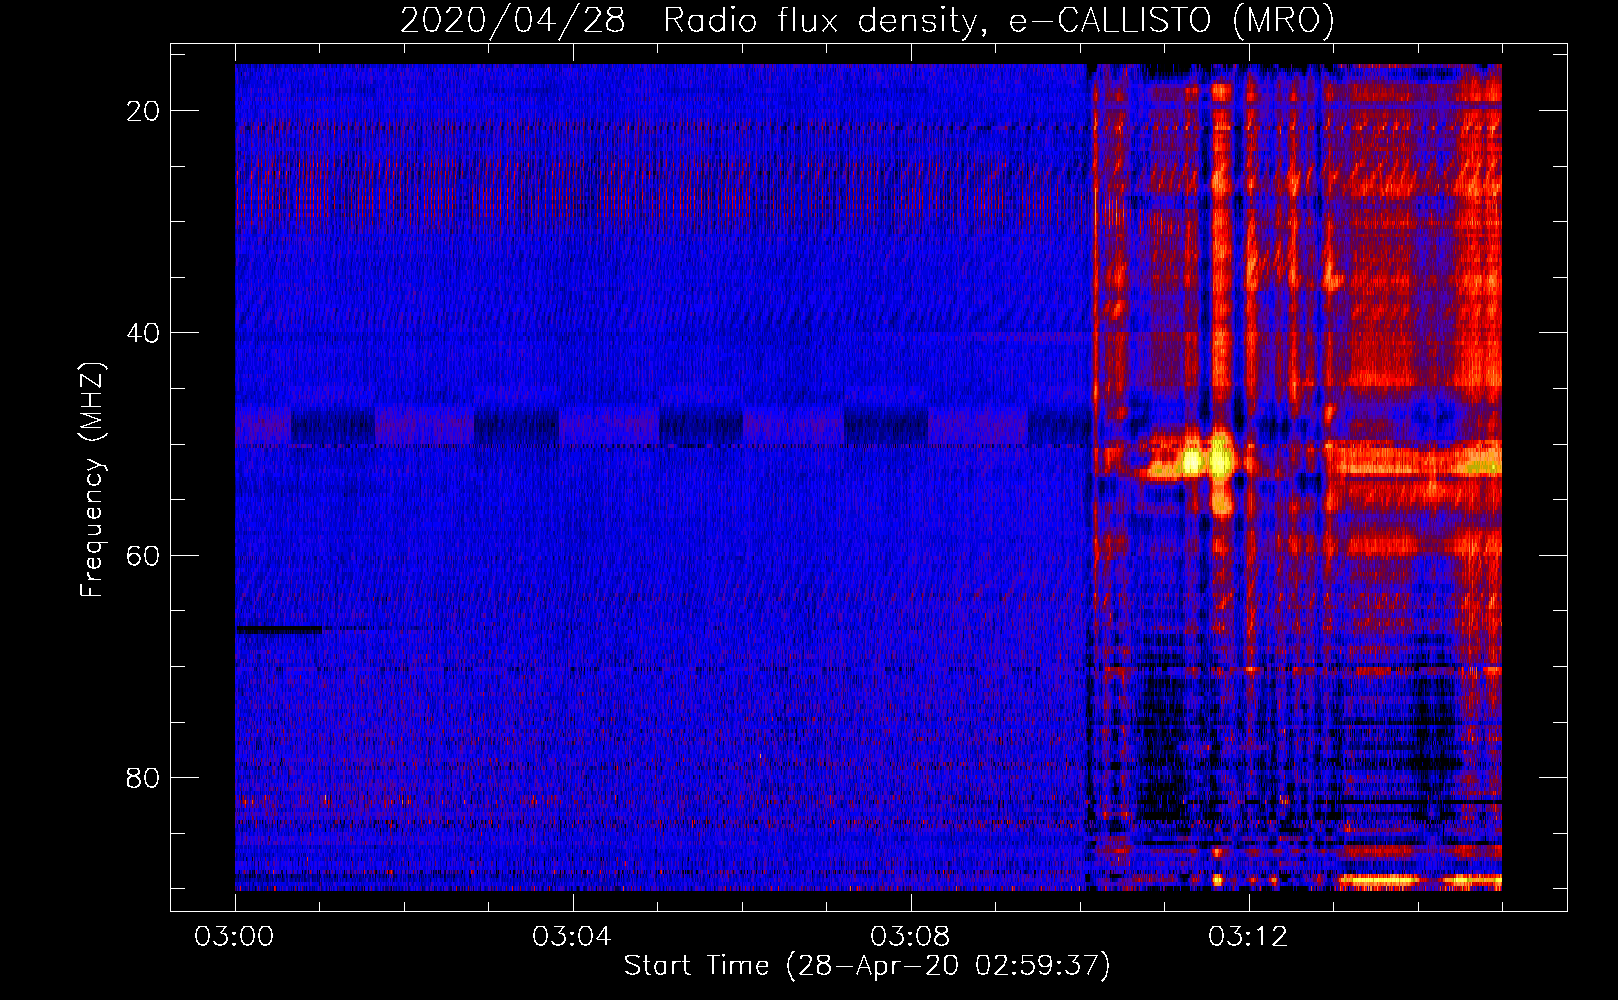Click the '03:08' time tick label
The width and height of the screenshot is (1618, 1000).
(910, 937)
